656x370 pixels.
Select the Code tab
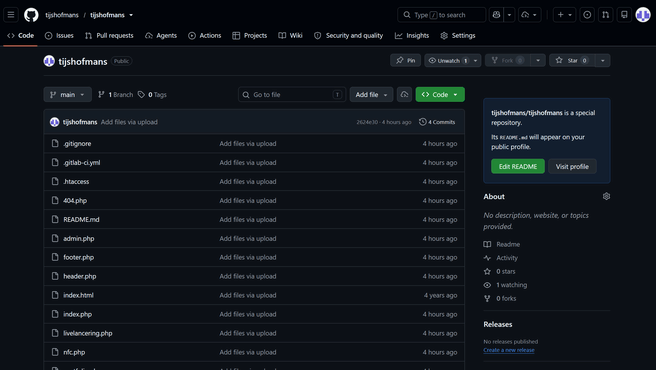tap(20, 36)
